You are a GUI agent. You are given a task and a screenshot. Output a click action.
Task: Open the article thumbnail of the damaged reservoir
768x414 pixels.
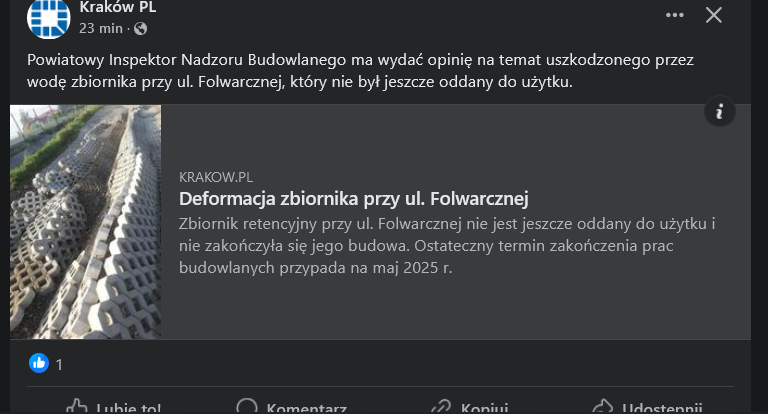[x=86, y=222]
